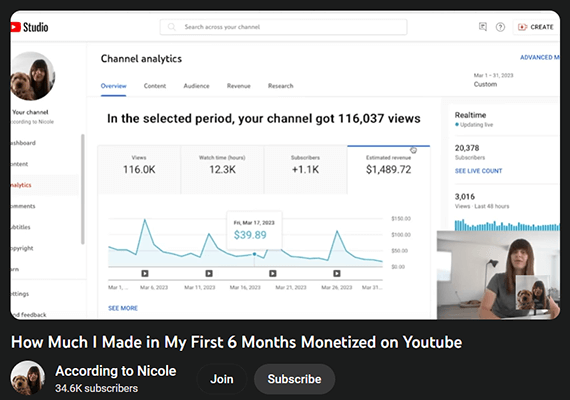Open Subtitles in the sidebar
The image size is (570, 400).
(x=21, y=227)
